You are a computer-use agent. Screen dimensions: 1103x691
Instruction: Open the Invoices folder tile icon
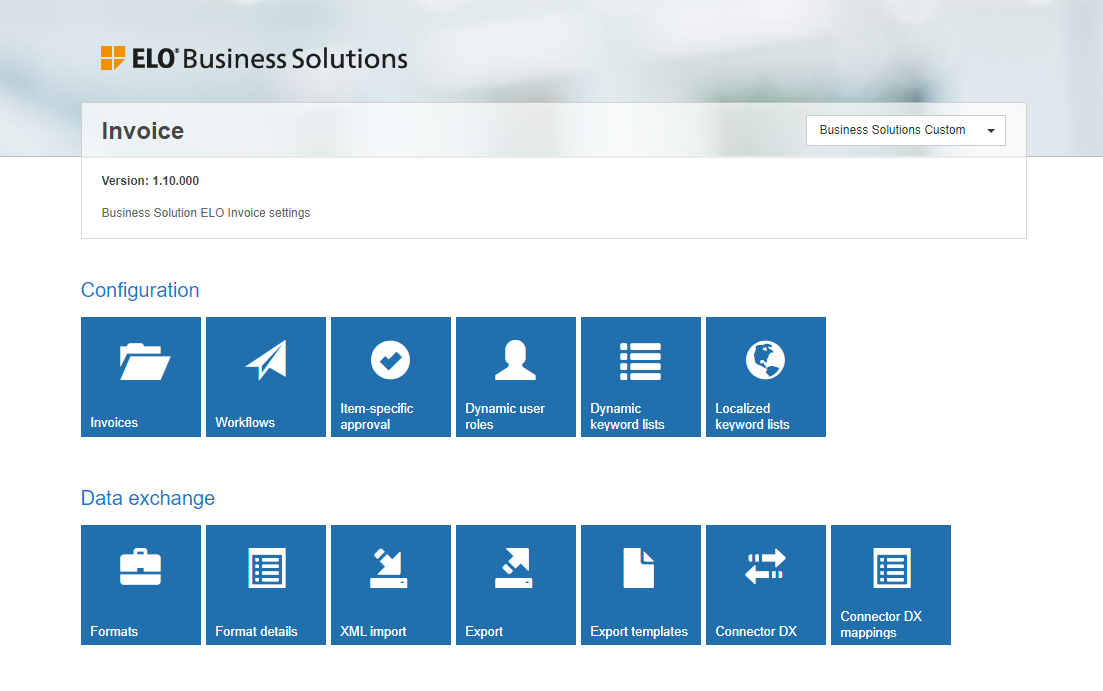(x=145, y=361)
